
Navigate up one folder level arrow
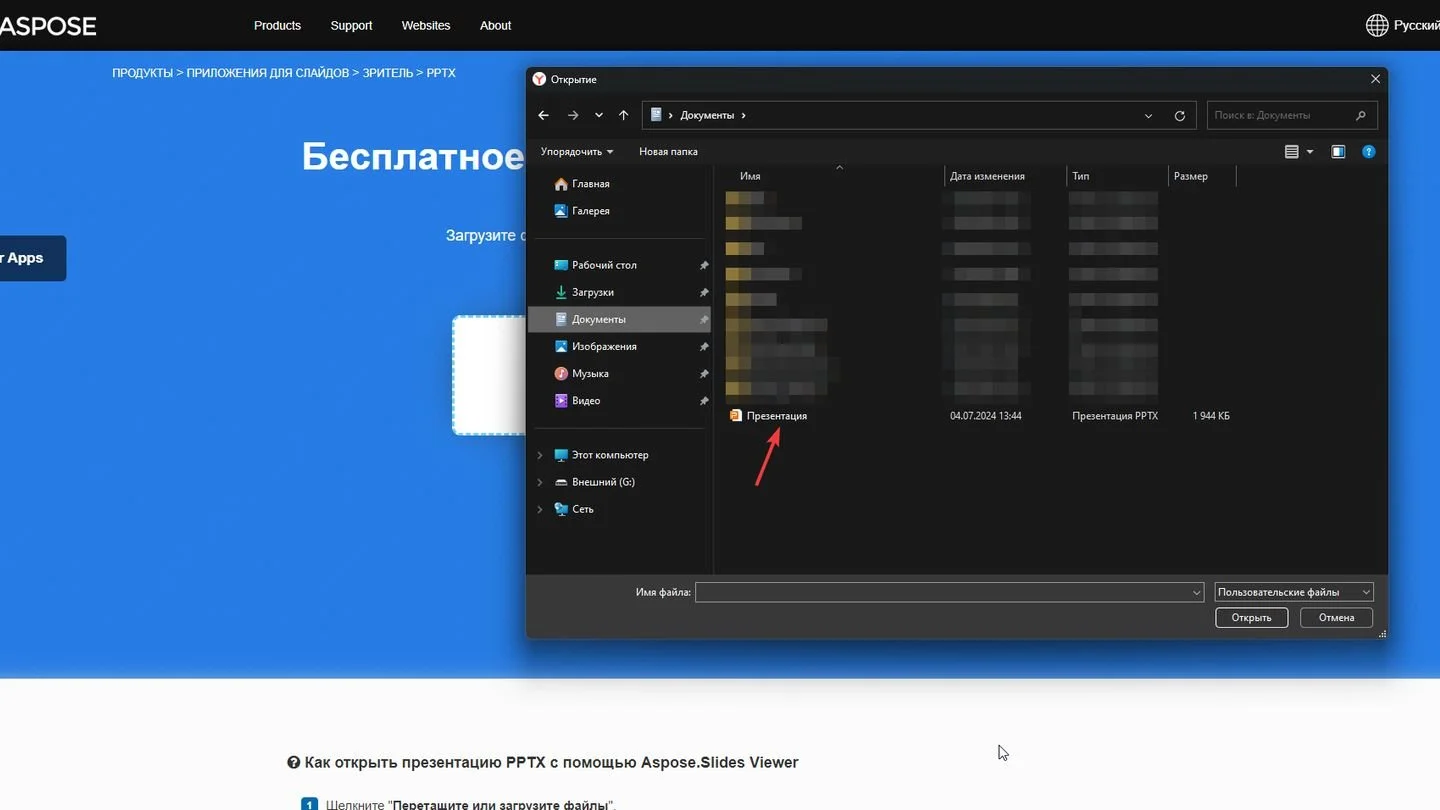[623, 115]
